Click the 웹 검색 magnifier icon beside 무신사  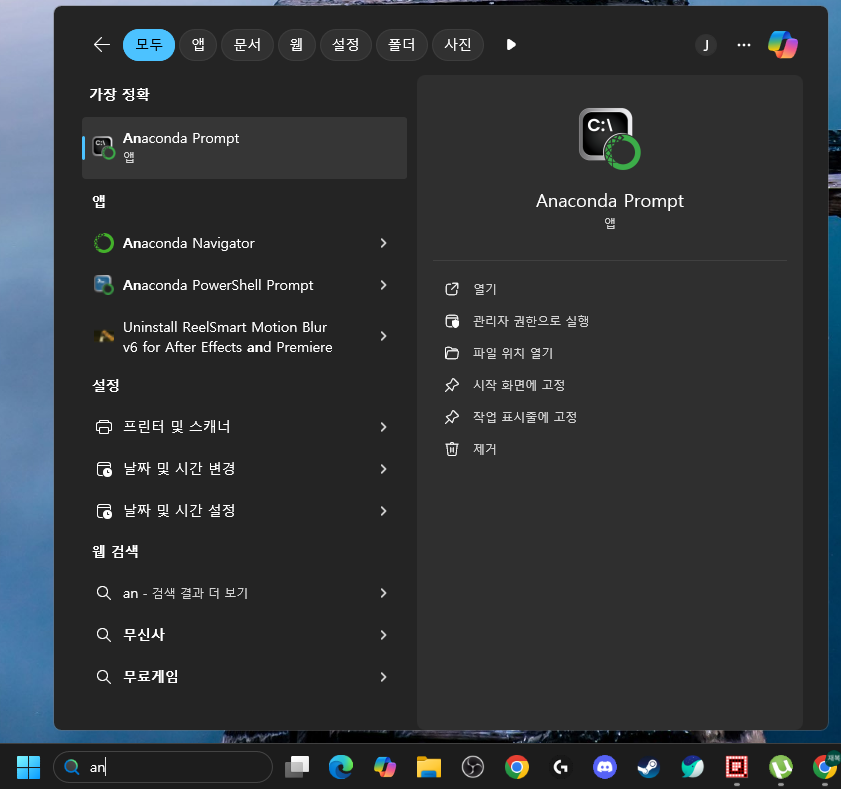(104, 635)
